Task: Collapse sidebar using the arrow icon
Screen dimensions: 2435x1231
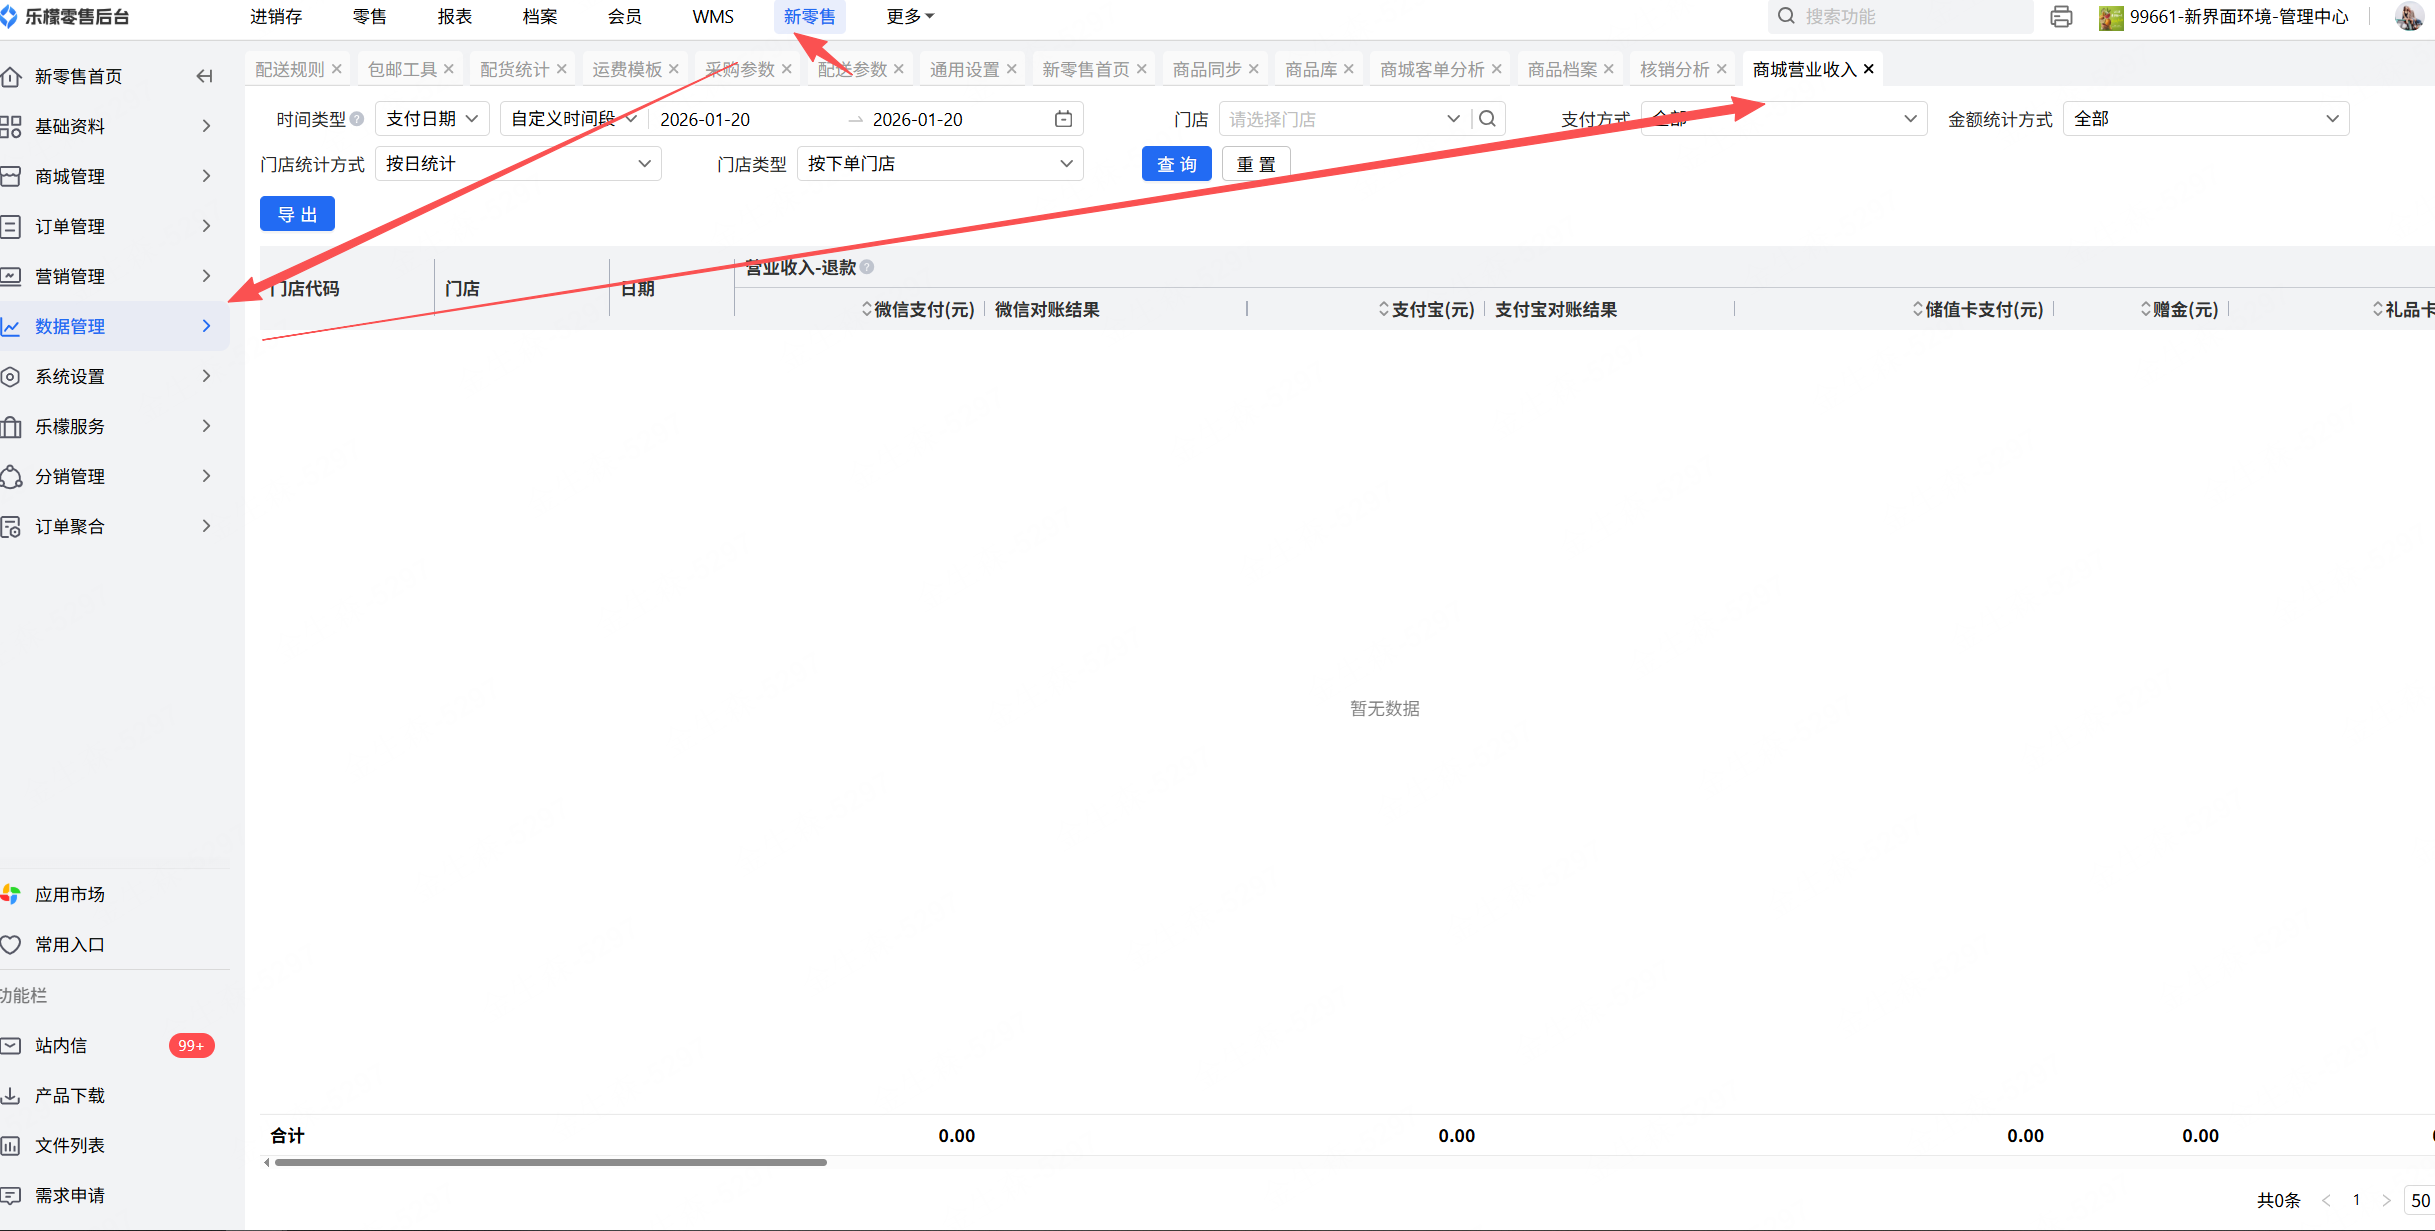Action: tap(204, 76)
